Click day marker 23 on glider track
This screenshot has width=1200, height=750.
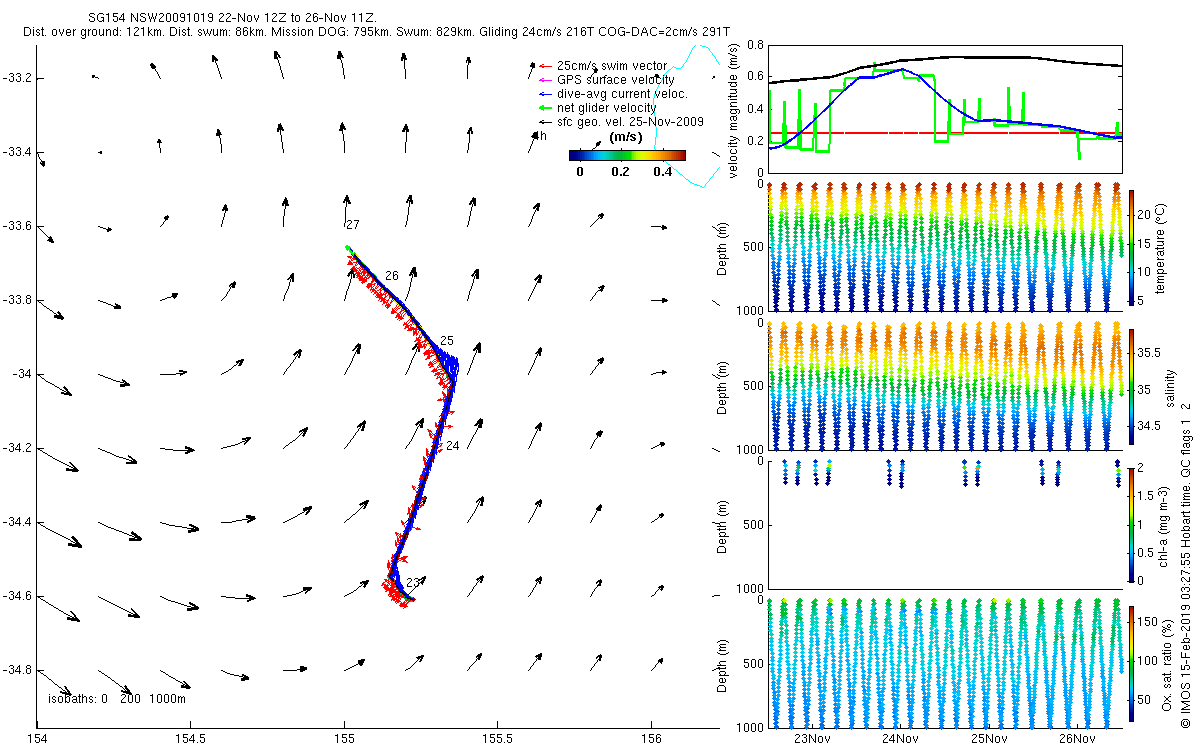coord(412,582)
